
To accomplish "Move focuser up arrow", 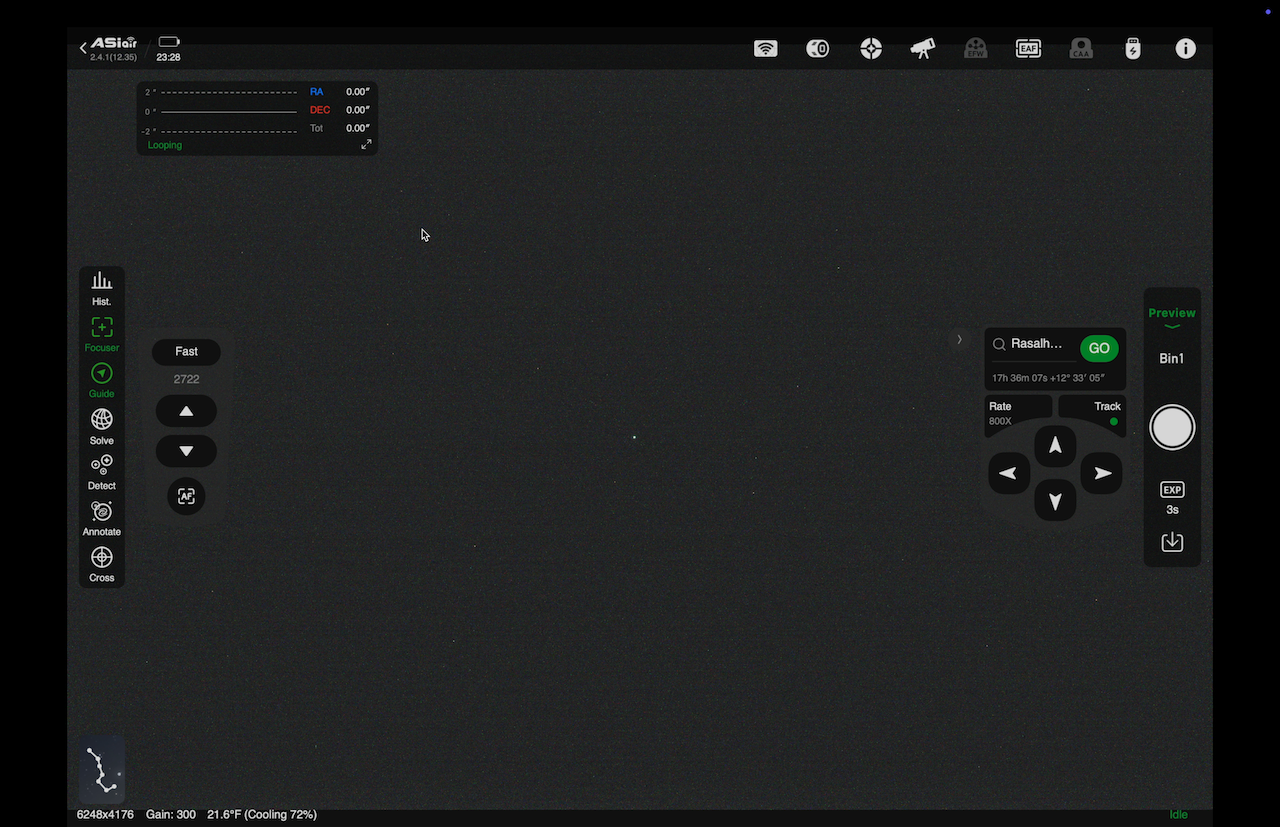I will [186, 411].
